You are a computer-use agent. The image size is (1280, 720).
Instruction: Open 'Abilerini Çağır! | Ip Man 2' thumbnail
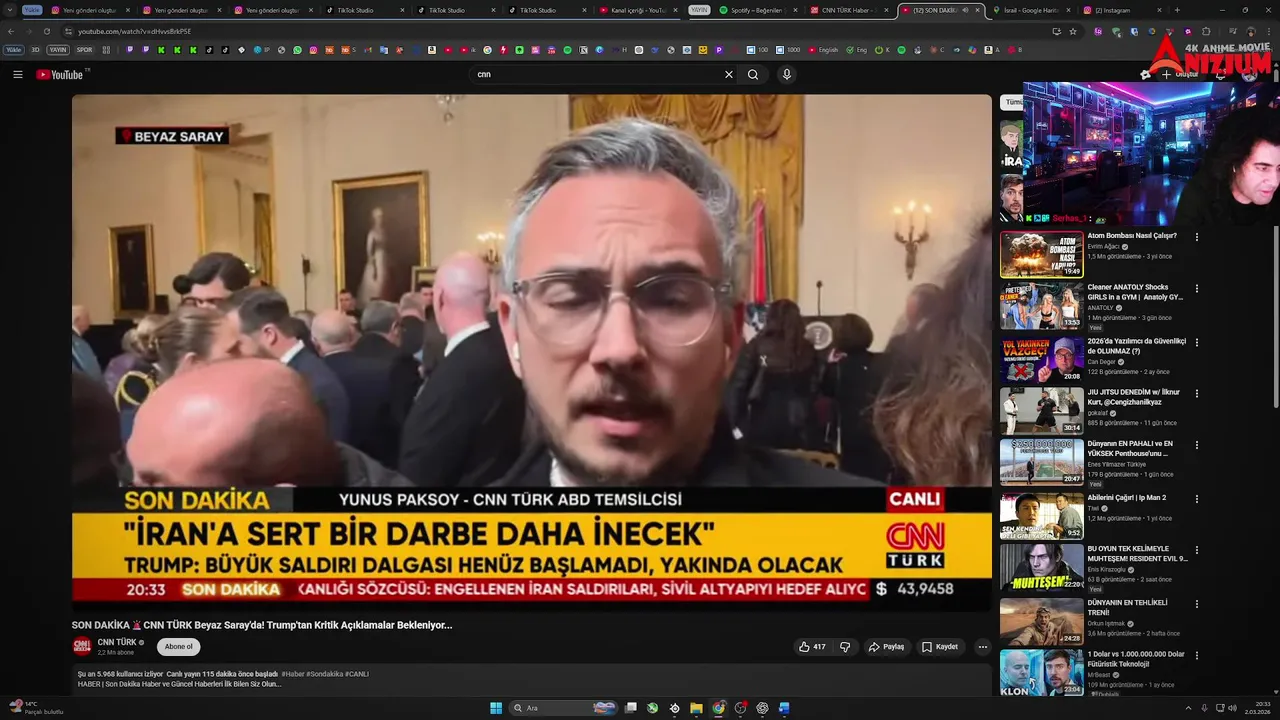(x=1041, y=516)
